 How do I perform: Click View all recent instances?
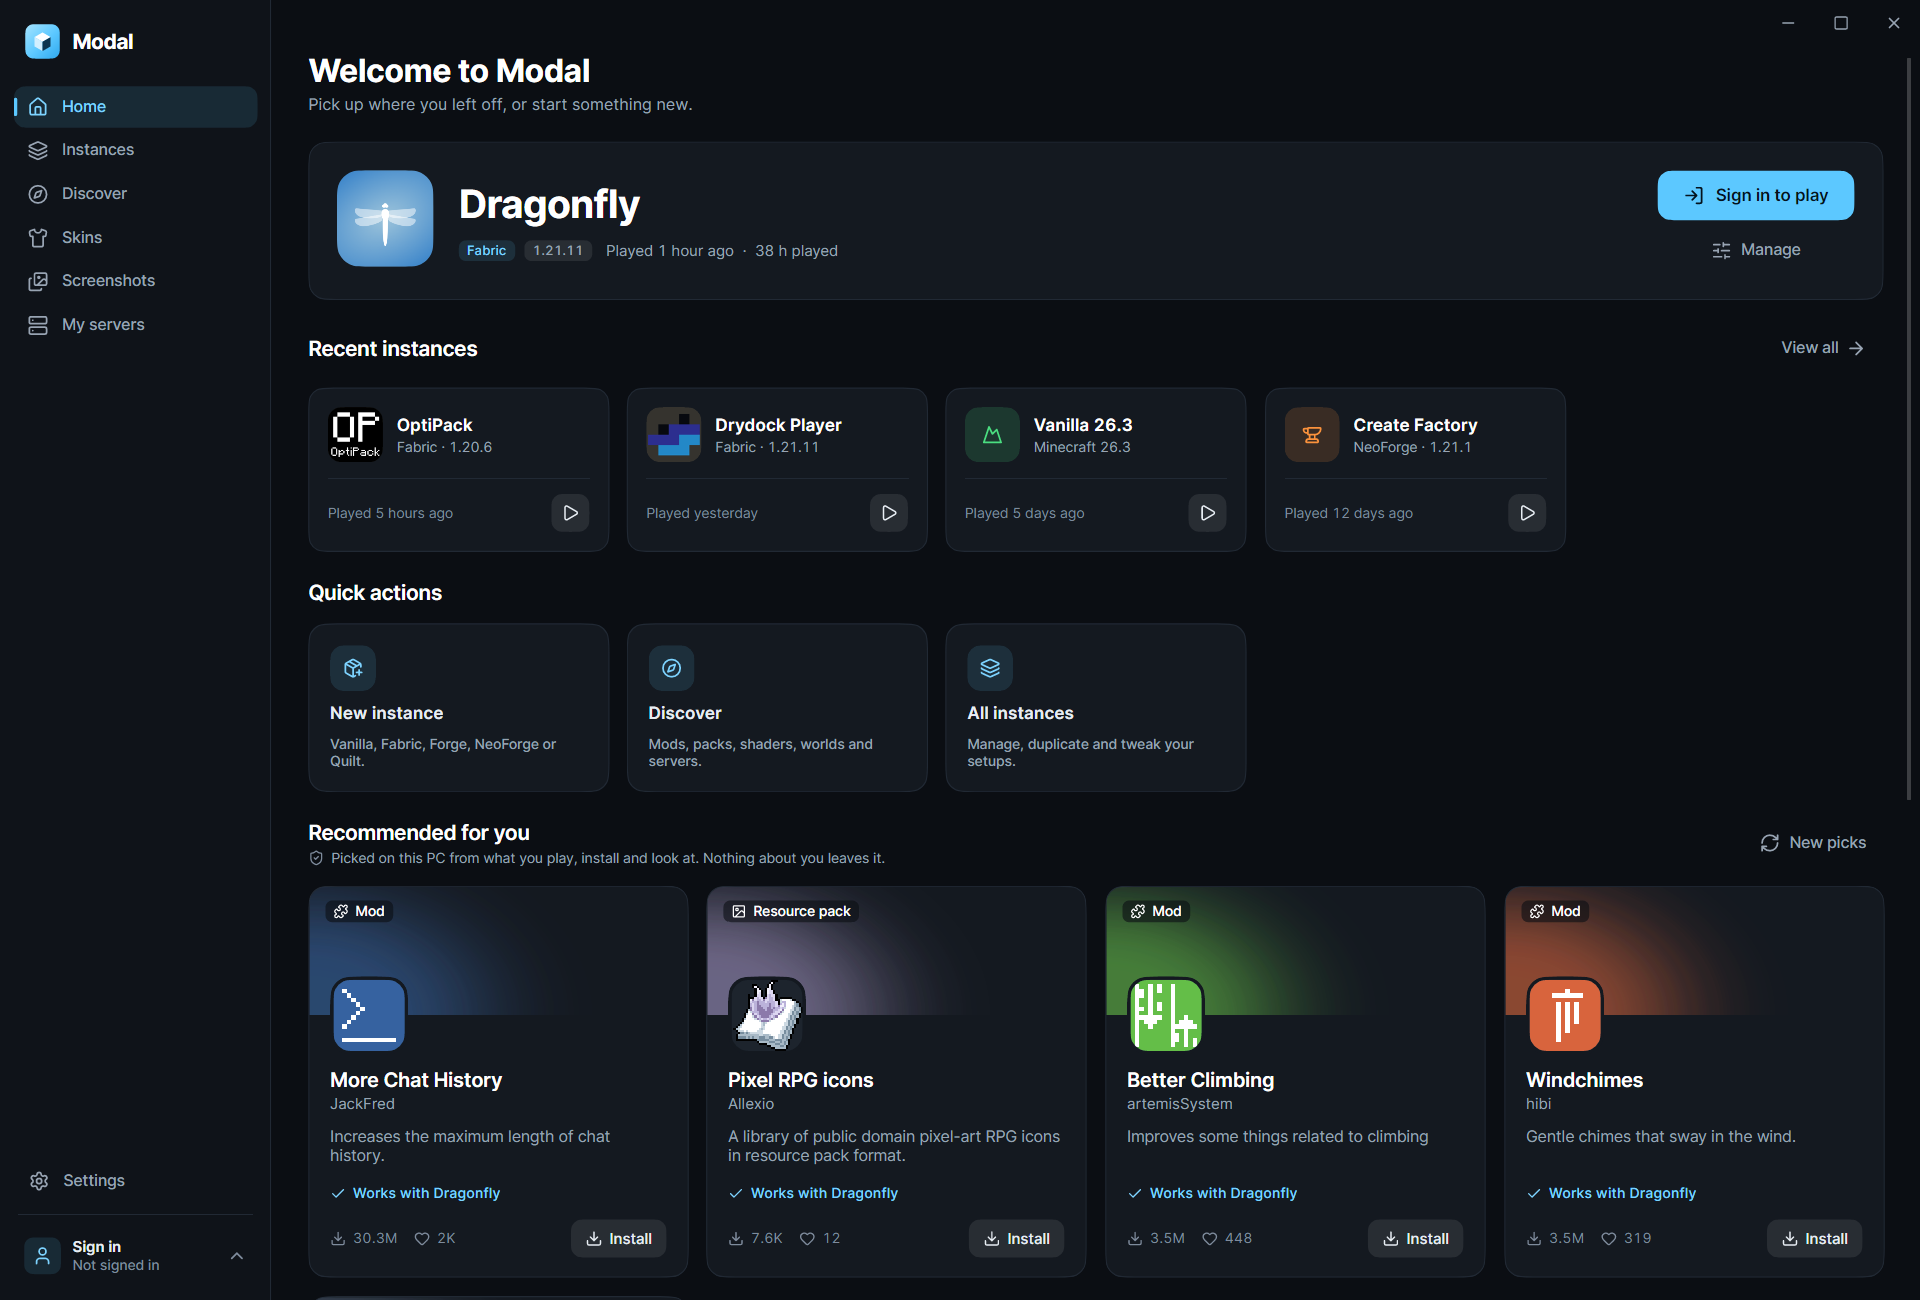[x=1822, y=348]
